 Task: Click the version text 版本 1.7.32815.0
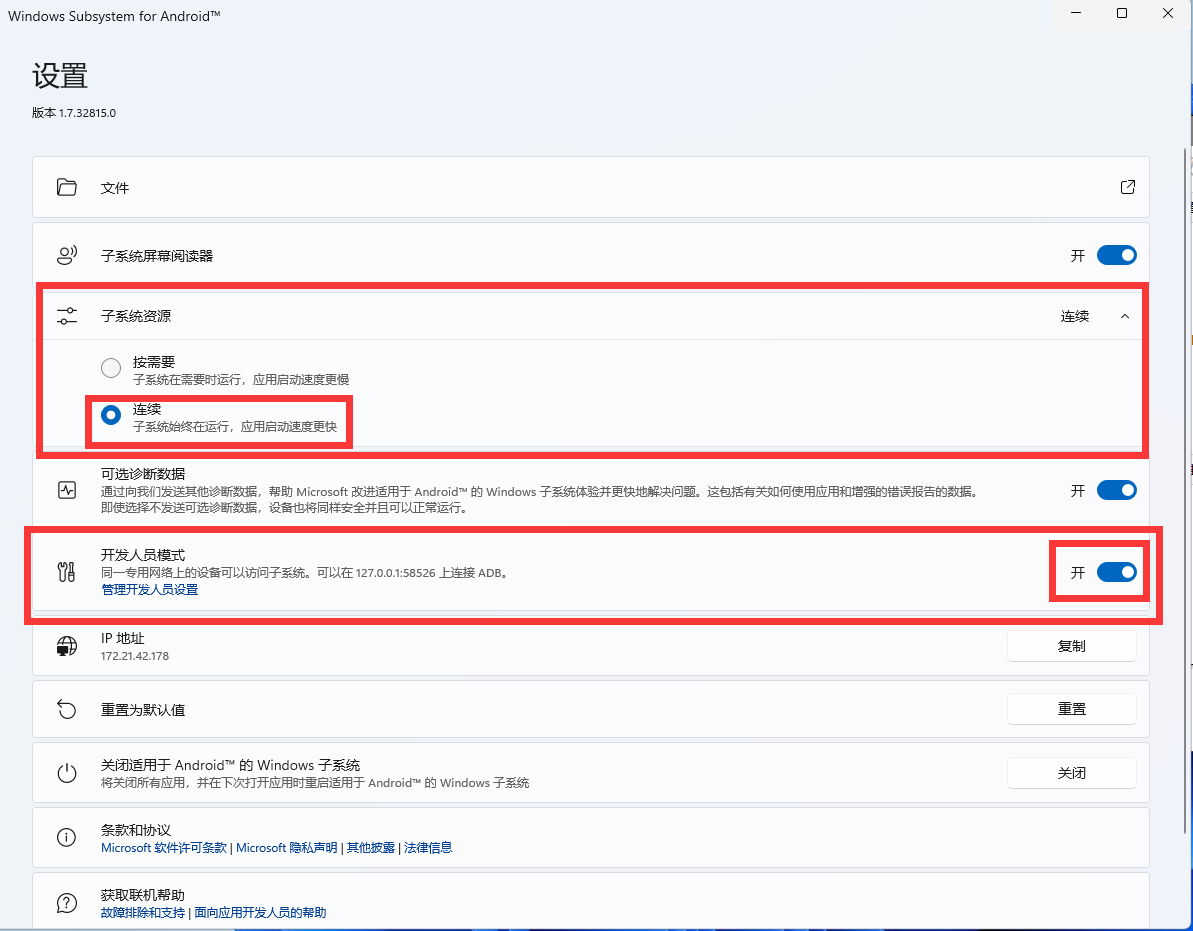tap(74, 113)
